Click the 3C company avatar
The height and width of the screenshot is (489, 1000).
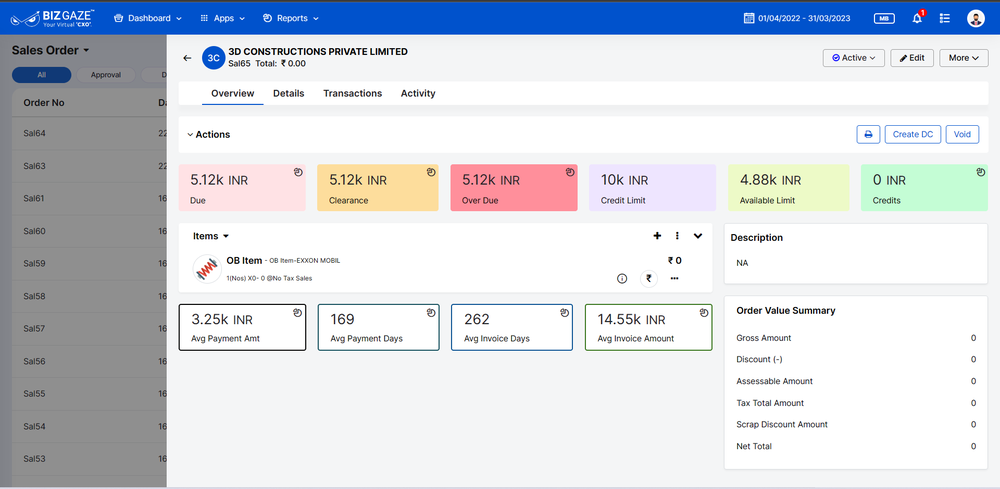(x=214, y=58)
